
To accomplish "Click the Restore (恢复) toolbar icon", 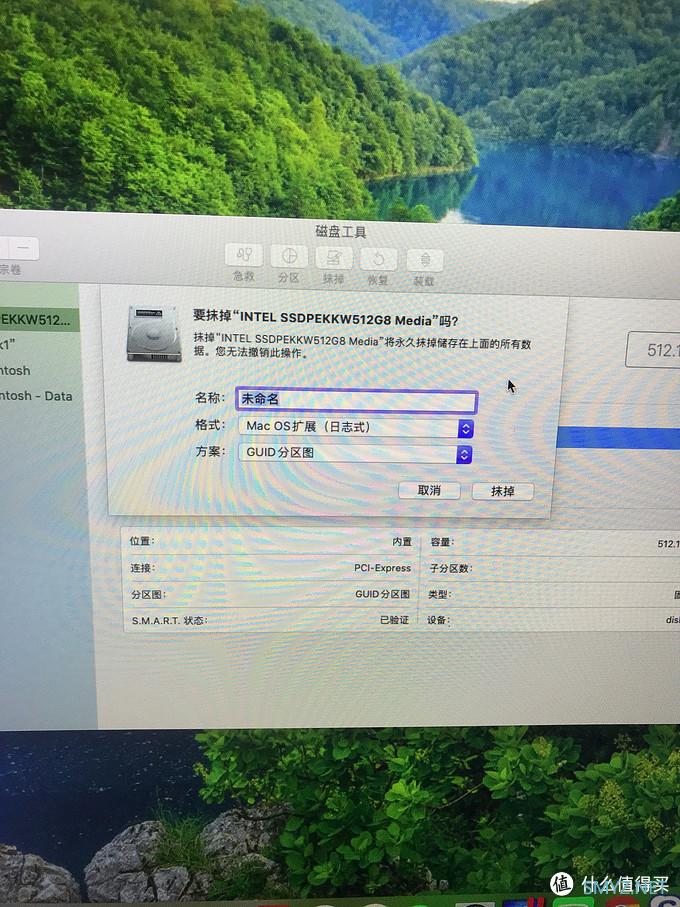I will pos(379,259).
